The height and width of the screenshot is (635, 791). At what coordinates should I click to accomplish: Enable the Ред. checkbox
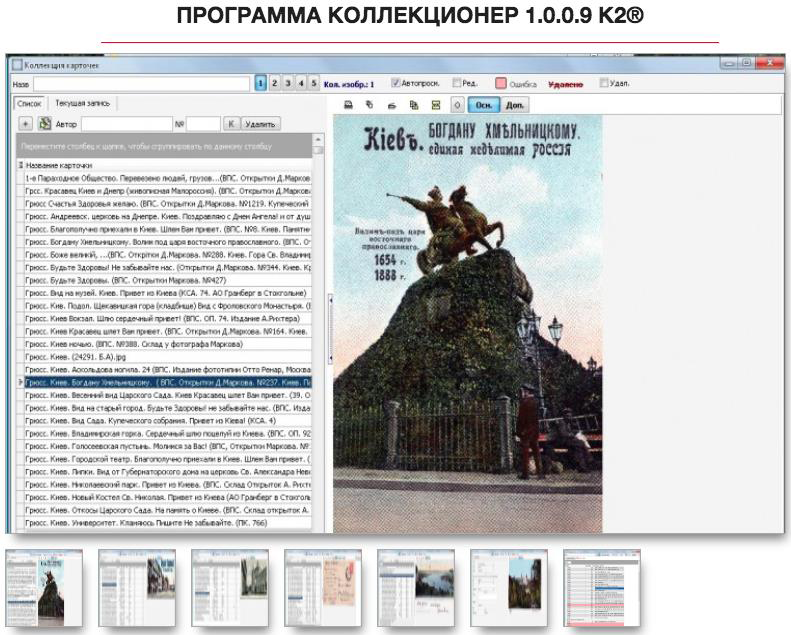pos(457,83)
